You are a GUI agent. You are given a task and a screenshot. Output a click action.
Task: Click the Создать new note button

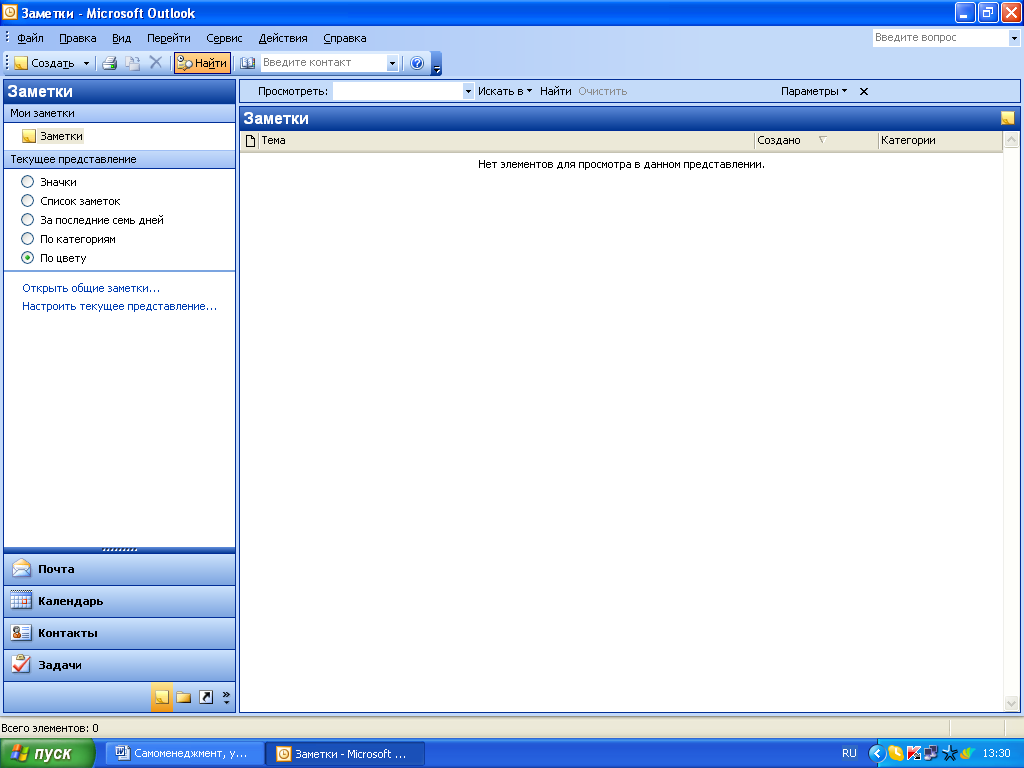click(x=44, y=63)
